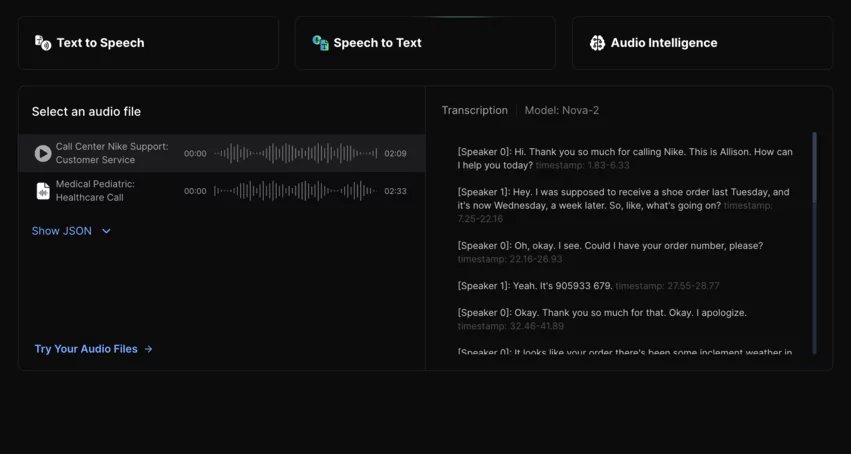
Task: Click the 02:09 duration of Nike Support
Action: pos(395,154)
